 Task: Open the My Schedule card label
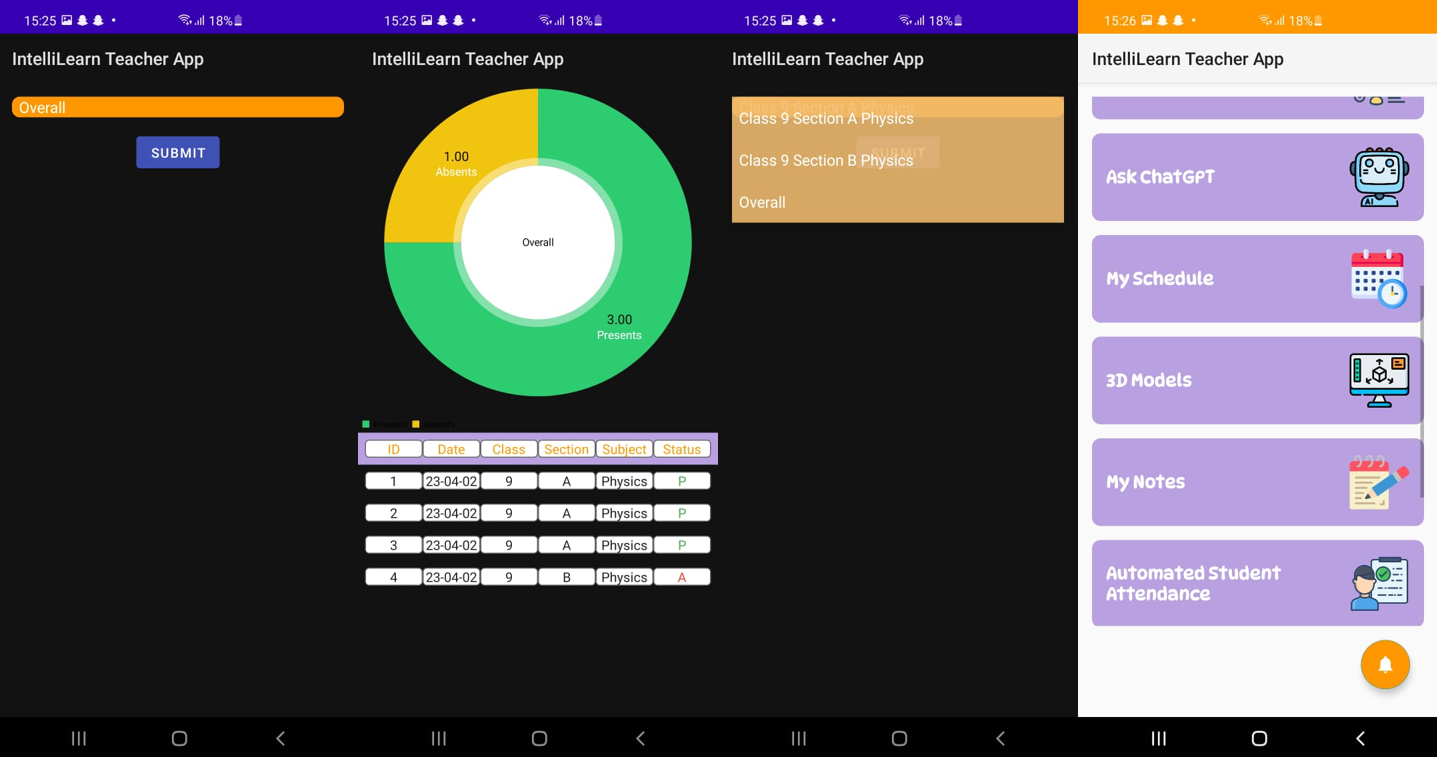pyautogui.click(x=1160, y=279)
